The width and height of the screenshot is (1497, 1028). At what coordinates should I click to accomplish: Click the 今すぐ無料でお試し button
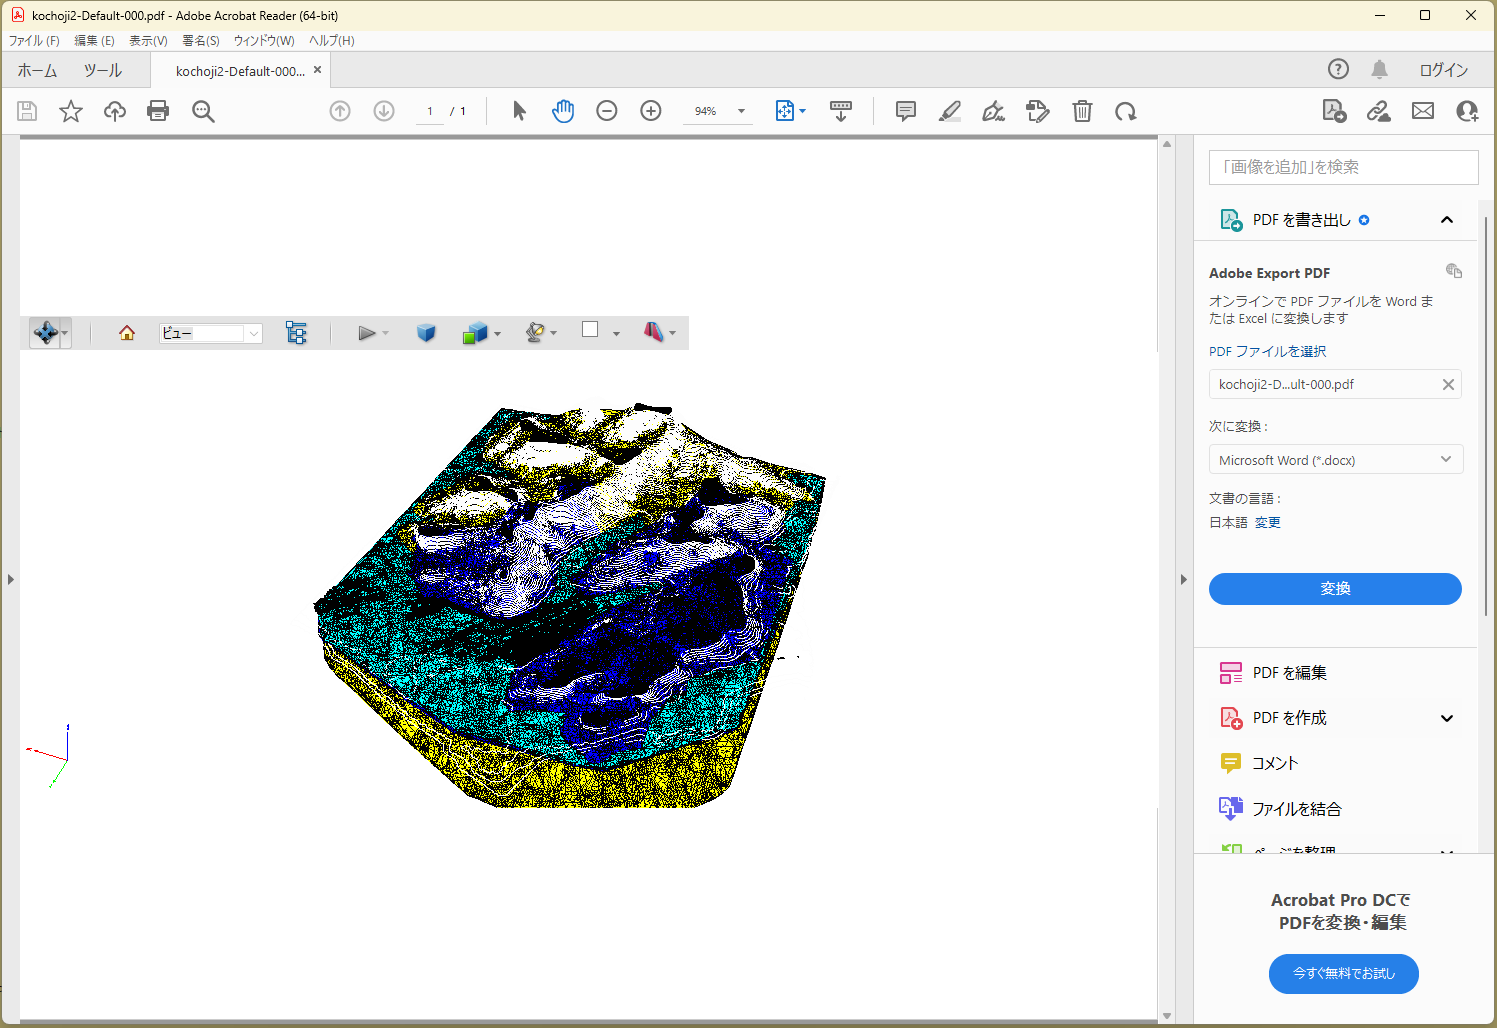coord(1343,974)
